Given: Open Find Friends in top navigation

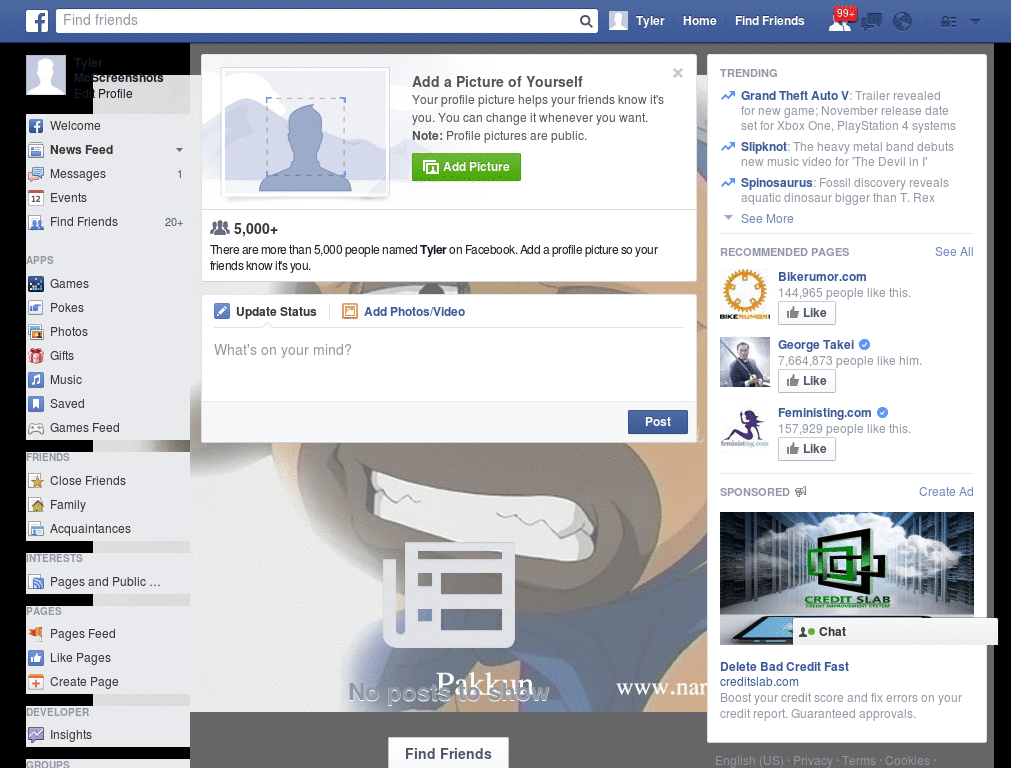Looking at the screenshot, I should pos(769,21).
